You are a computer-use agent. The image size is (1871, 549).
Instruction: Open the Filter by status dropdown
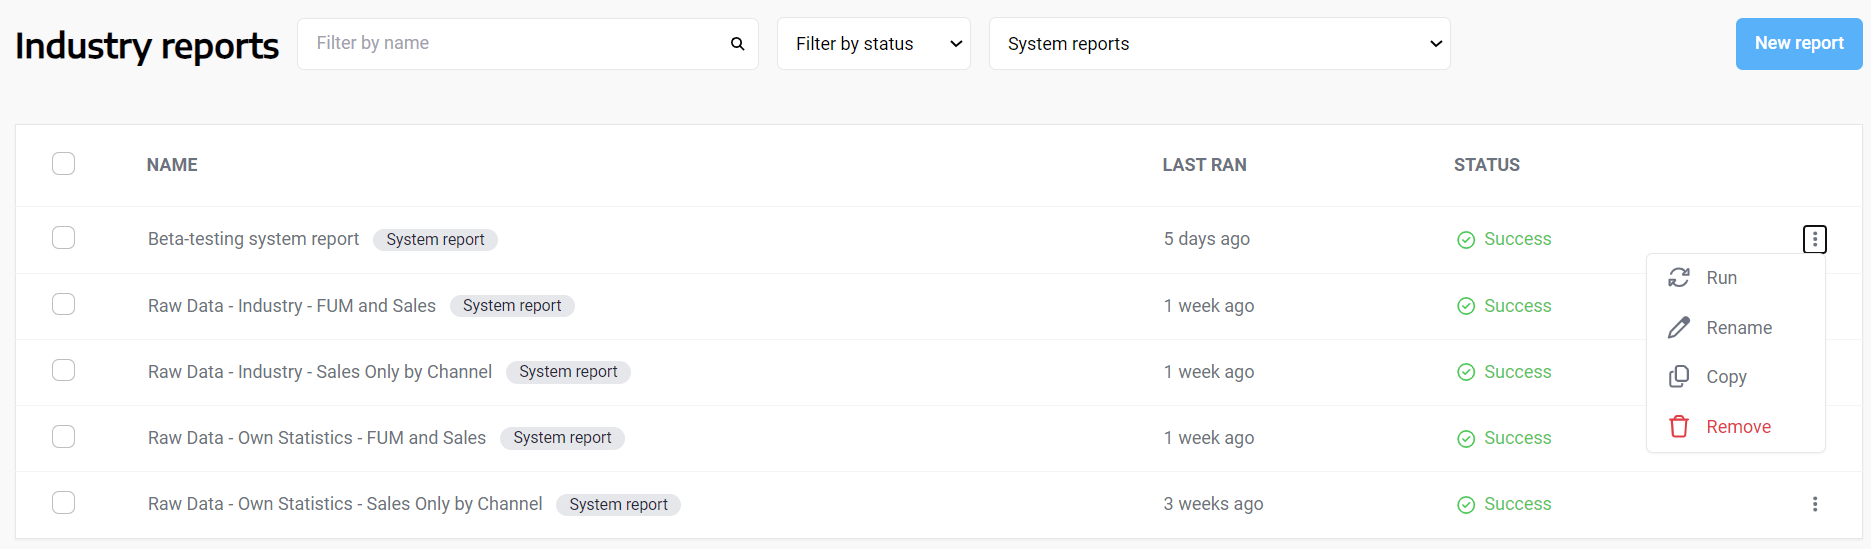873,44
